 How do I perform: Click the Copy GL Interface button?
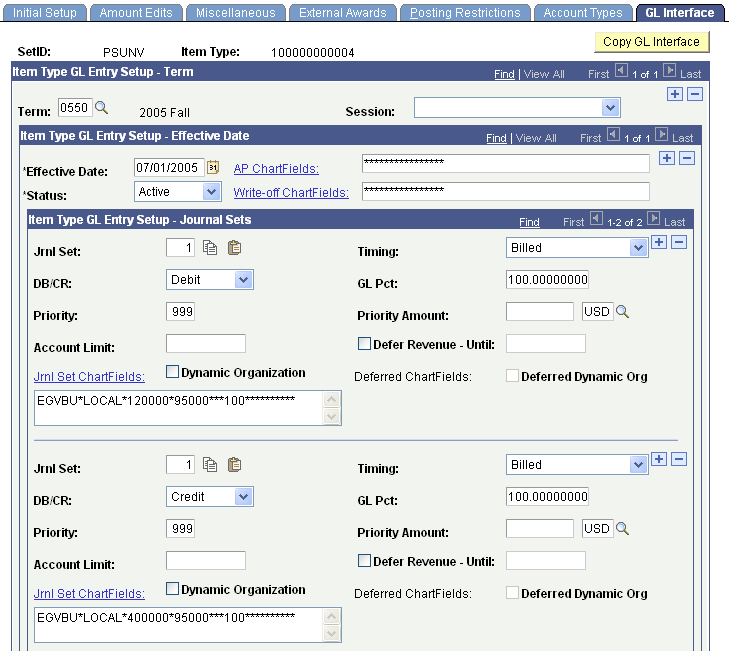[651, 42]
